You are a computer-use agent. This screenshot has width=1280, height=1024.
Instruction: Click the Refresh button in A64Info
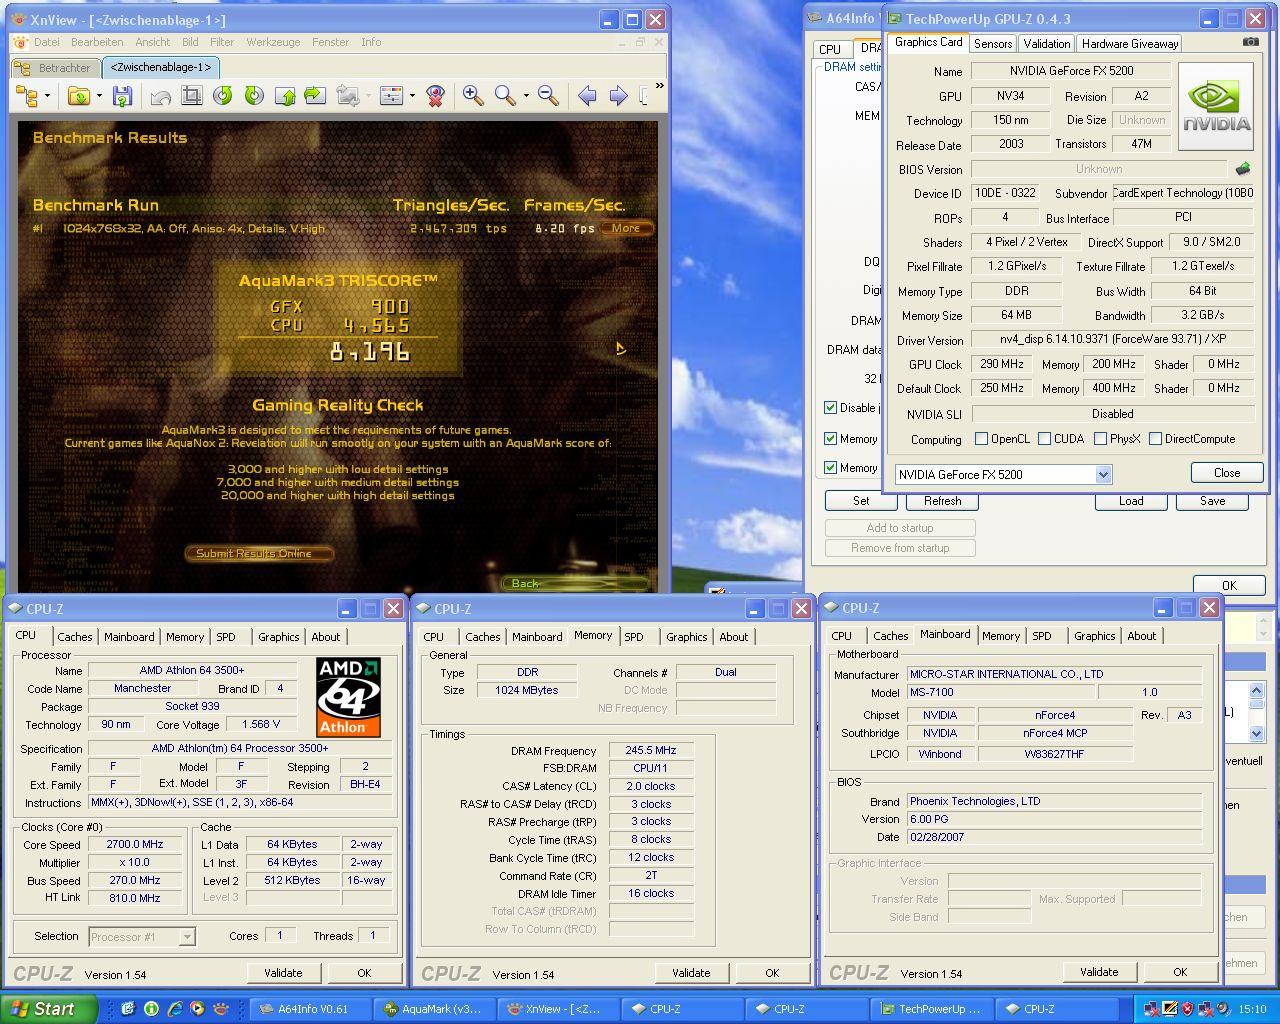point(942,501)
